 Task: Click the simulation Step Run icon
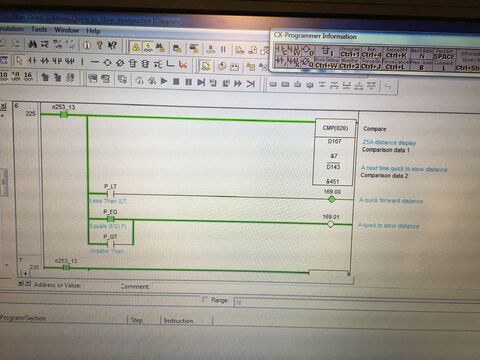click(x=201, y=82)
